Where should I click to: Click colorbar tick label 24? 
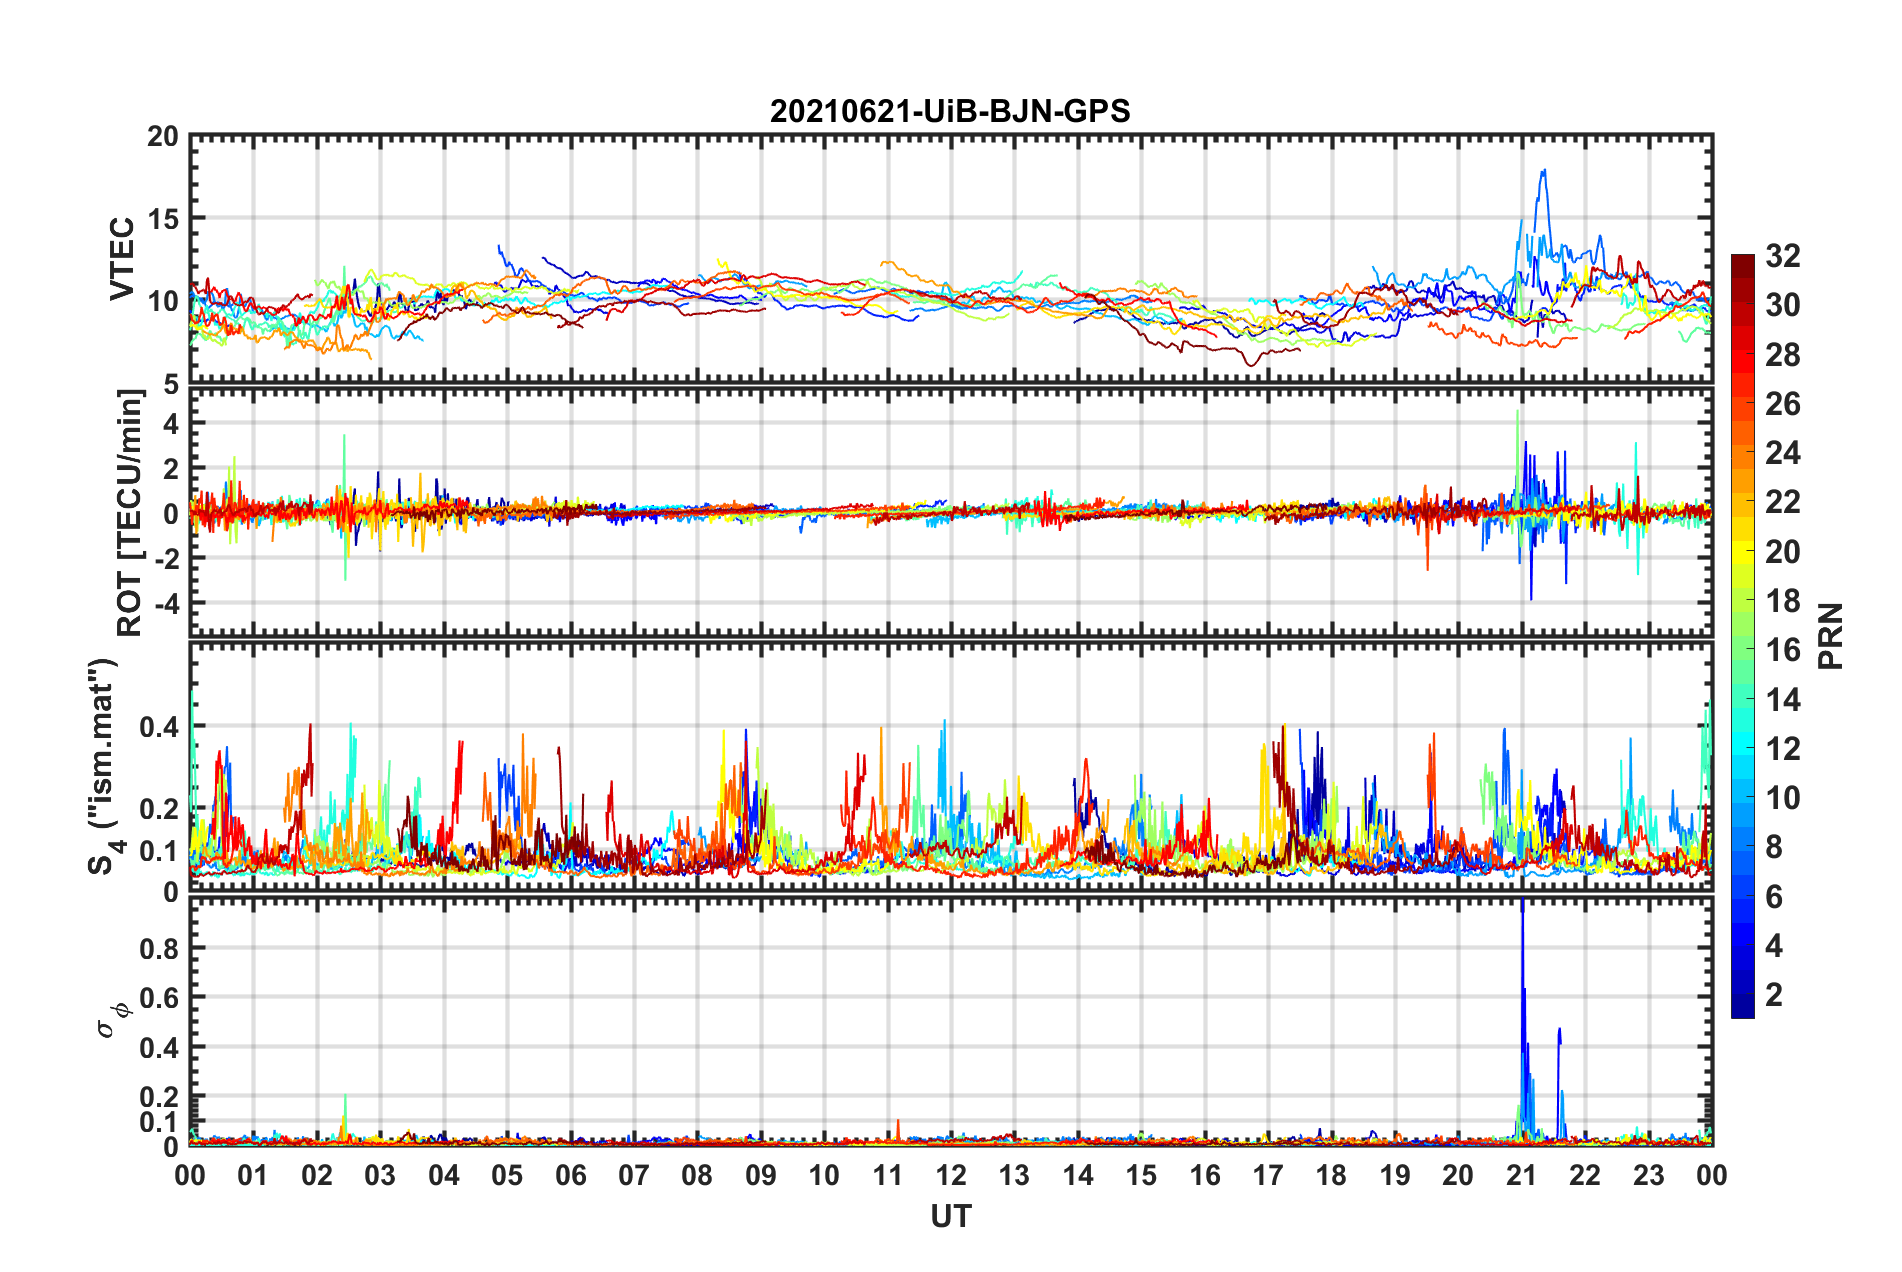pos(1782,453)
